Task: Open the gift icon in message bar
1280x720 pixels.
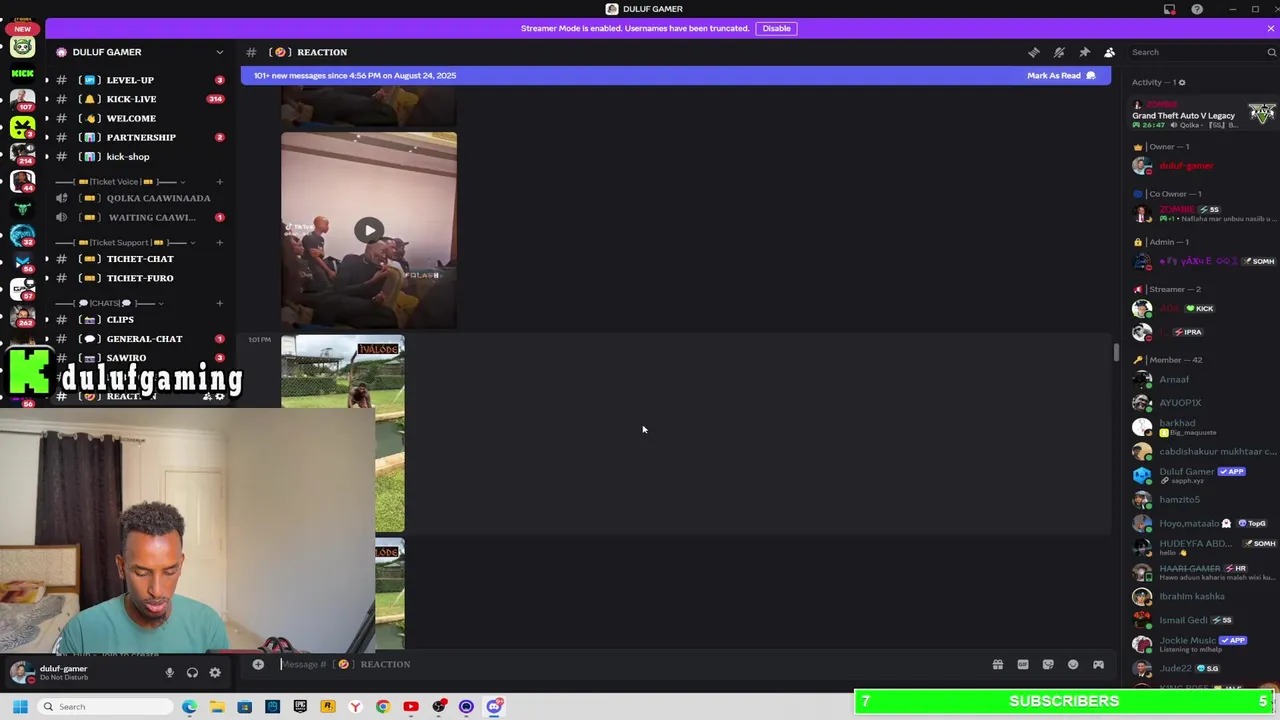Action: point(997,664)
